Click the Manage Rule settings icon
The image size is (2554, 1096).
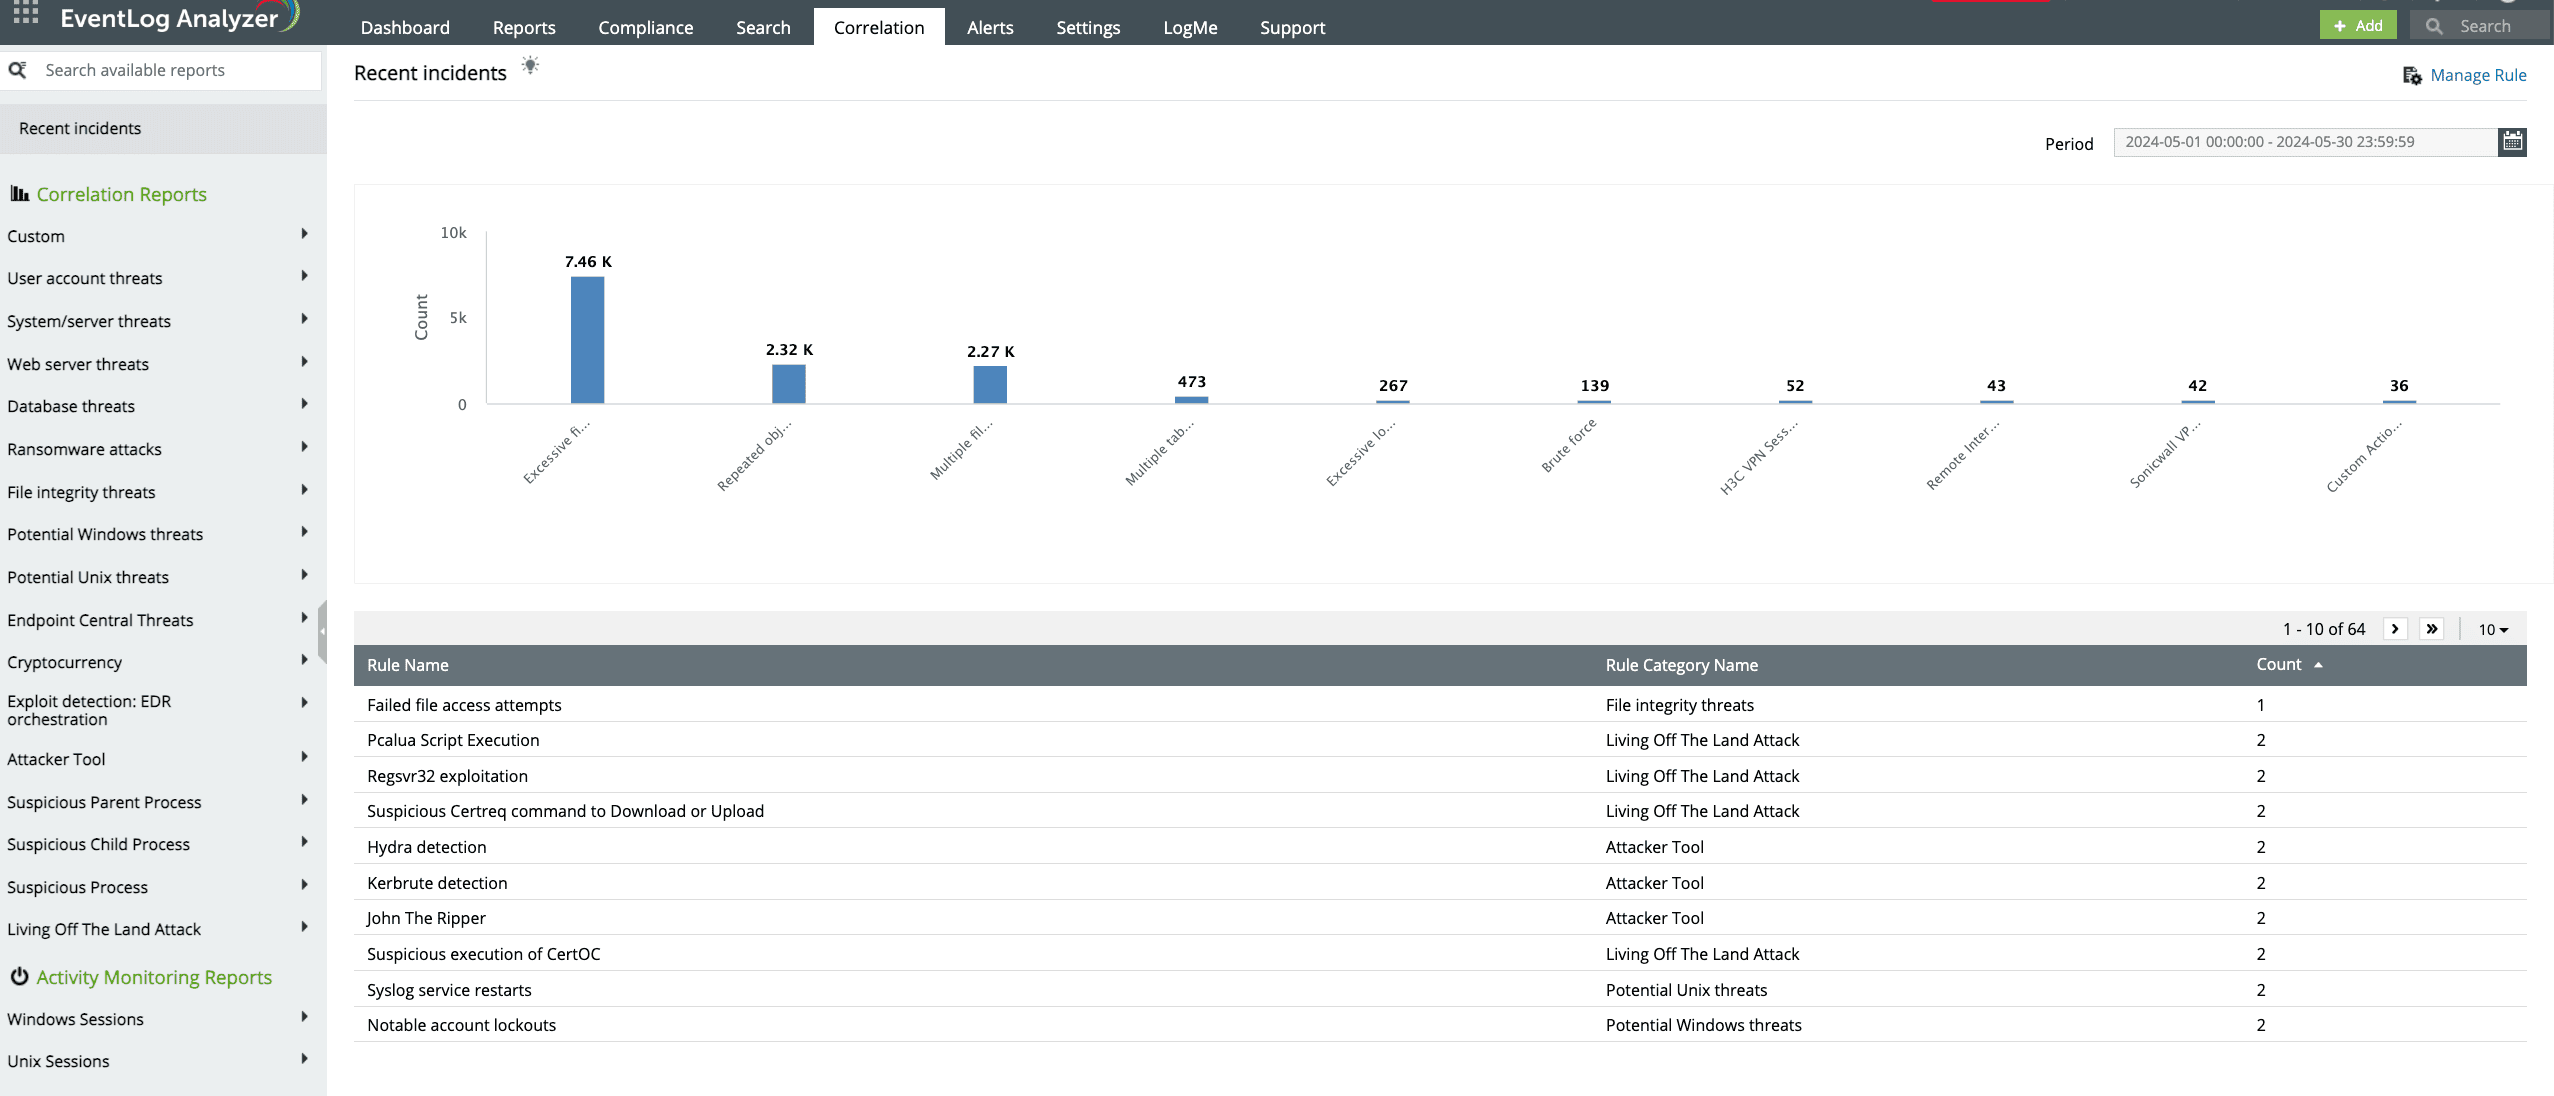point(2412,76)
